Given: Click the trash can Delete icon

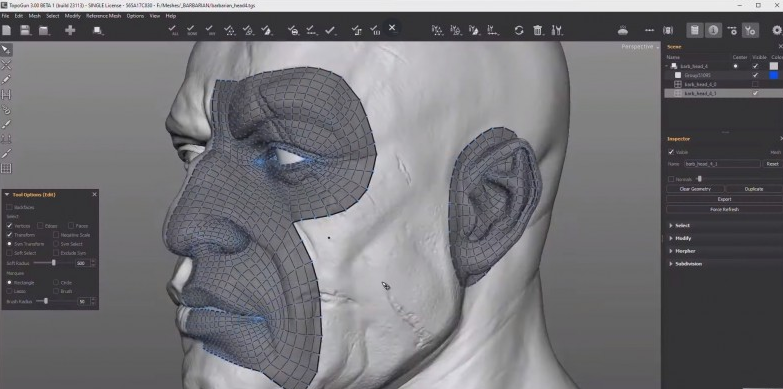Looking at the screenshot, I should [x=538, y=30].
